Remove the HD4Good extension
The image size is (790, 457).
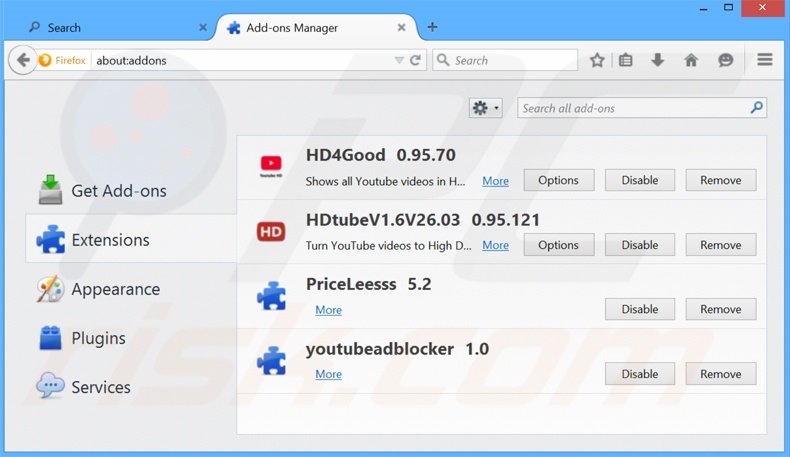tap(721, 180)
